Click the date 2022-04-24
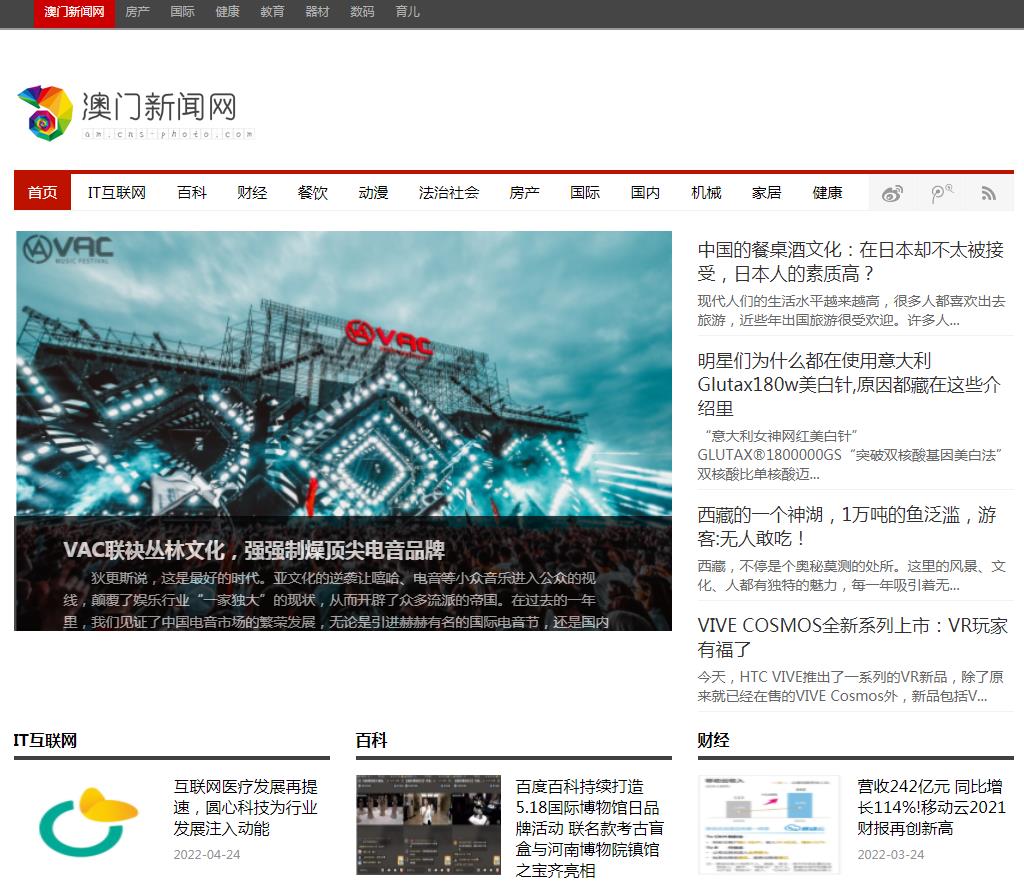Viewport: 1024px width, 883px height. 207,854
